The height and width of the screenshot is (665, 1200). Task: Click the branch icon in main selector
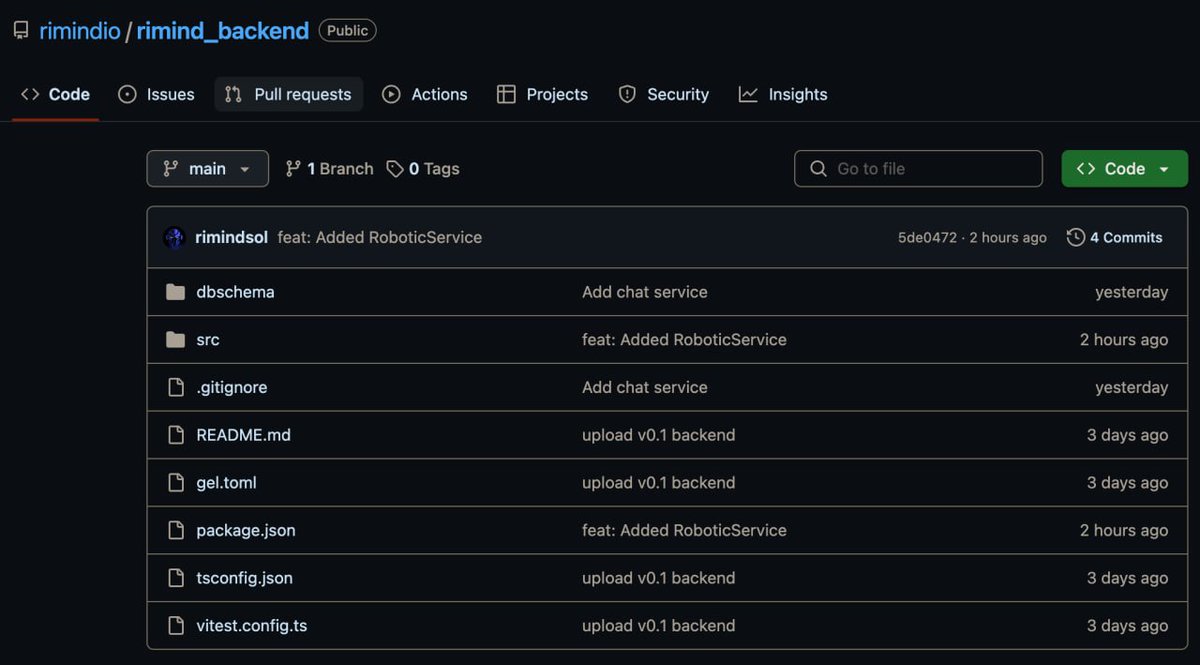pos(170,169)
